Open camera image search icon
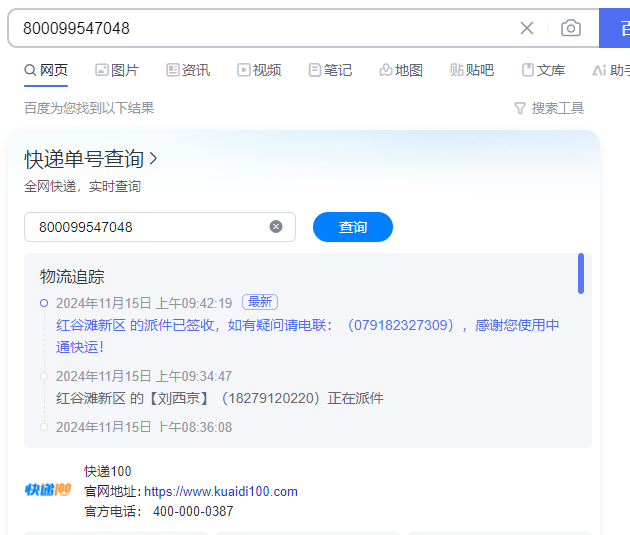The height and width of the screenshot is (535, 630). pos(571,28)
